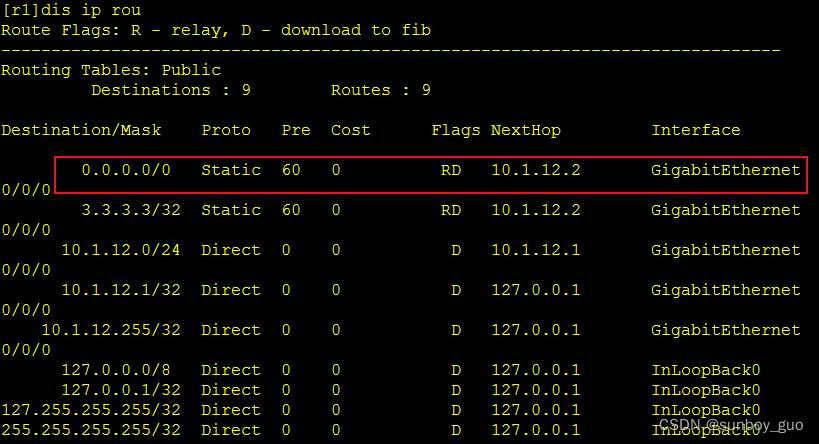Click the 'Flags' column header
The height and width of the screenshot is (444, 819).
(x=456, y=130)
